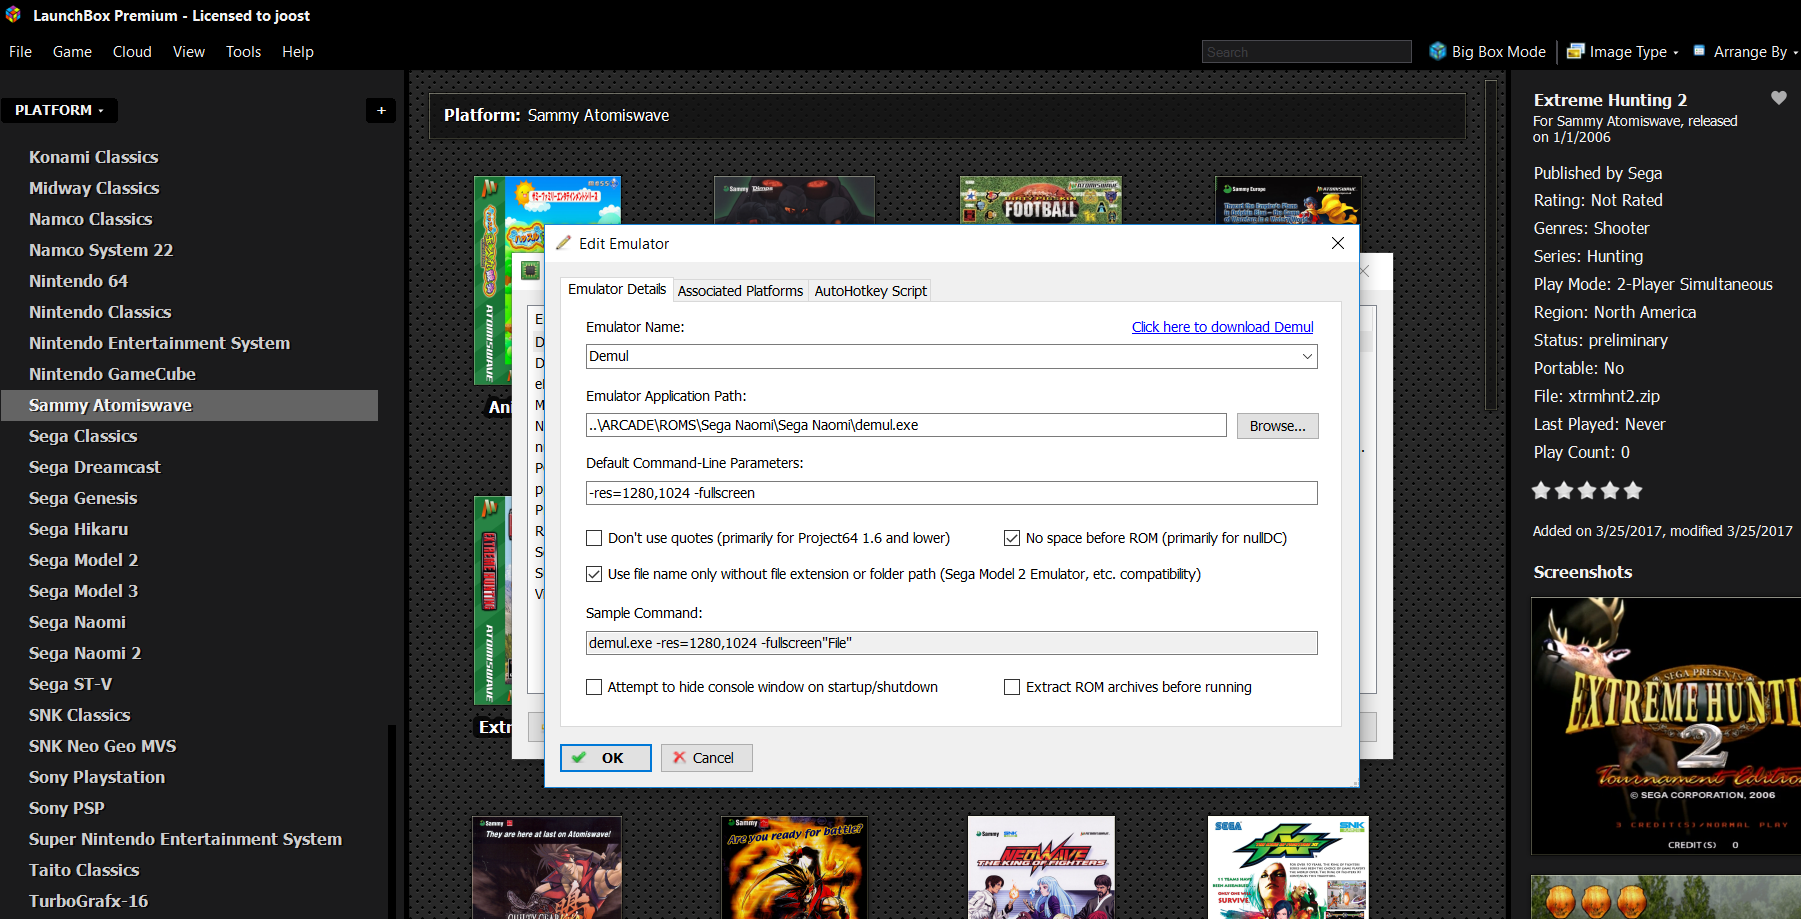This screenshot has width=1801, height=919.
Task: Toggle favorite heart for Extreme Hunting 2
Action: click(x=1779, y=98)
